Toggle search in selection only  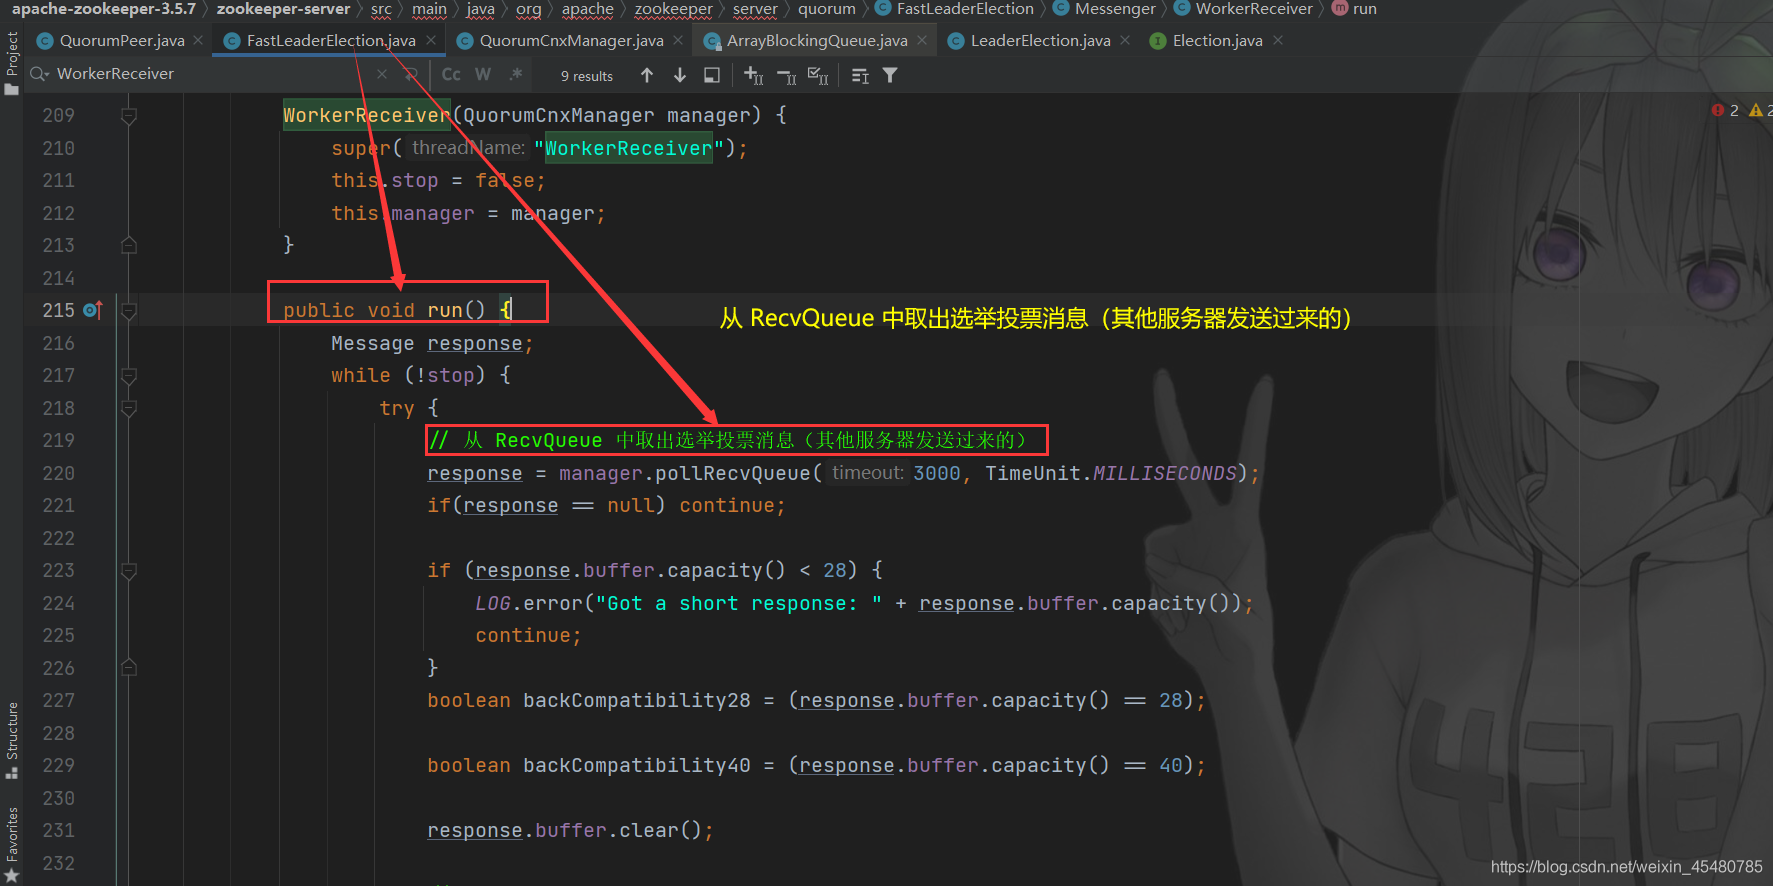(x=712, y=75)
